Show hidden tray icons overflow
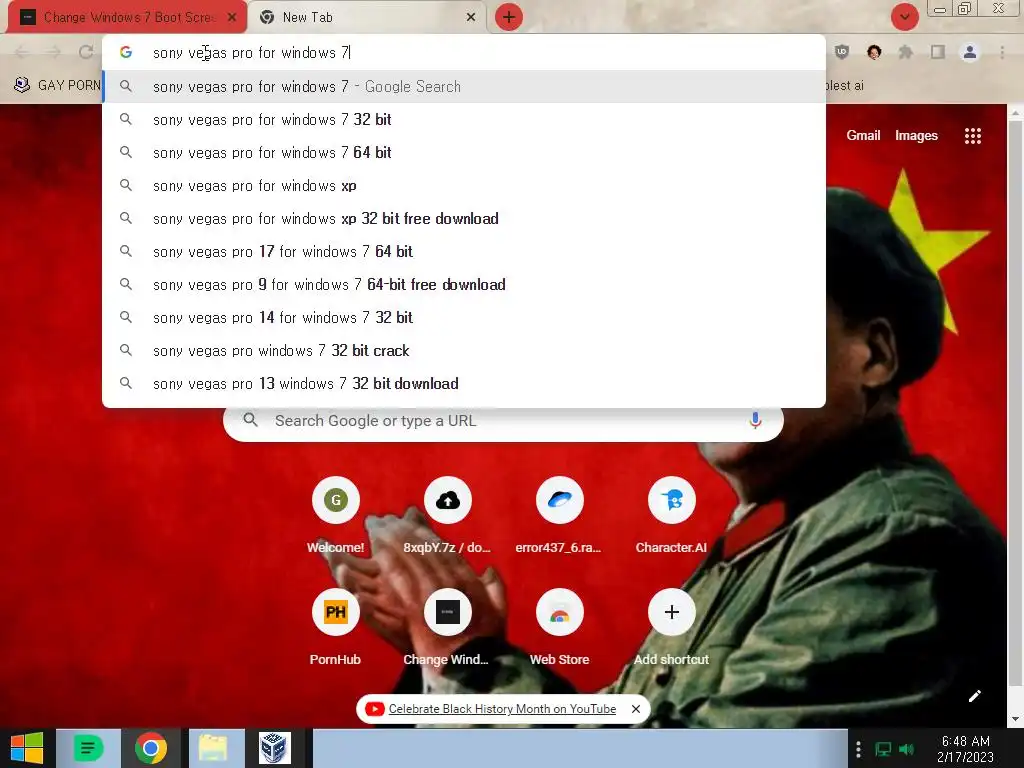Image resolution: width=1024 pixels, height=768 pixels. tap(858, 749)
